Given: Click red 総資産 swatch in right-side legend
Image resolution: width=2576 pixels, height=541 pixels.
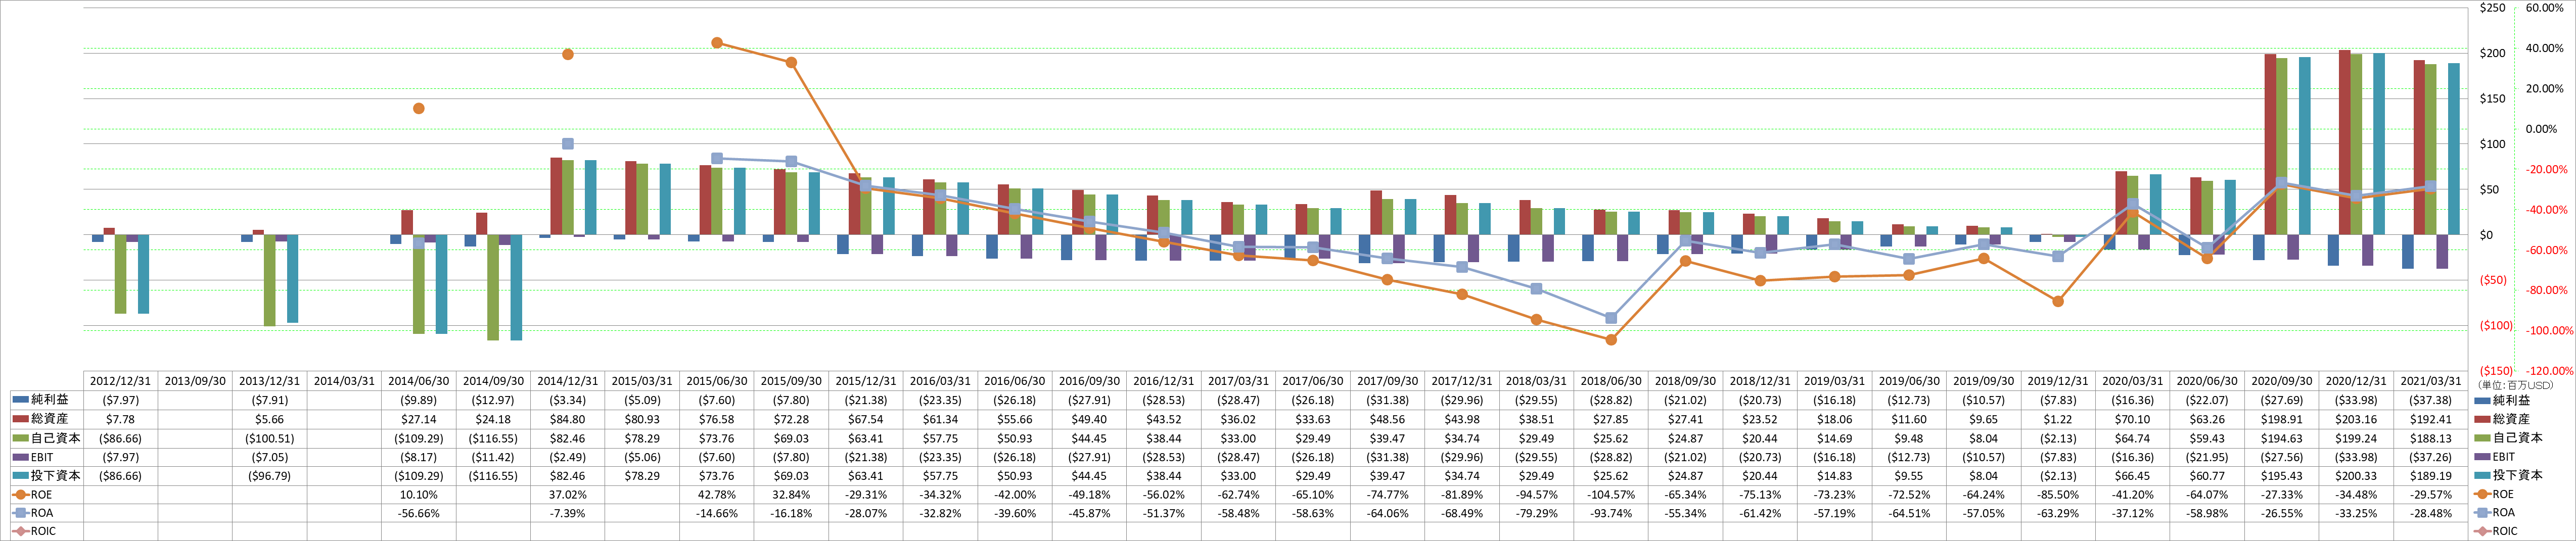Looking at the screenshot, I should pos(2482,419).
